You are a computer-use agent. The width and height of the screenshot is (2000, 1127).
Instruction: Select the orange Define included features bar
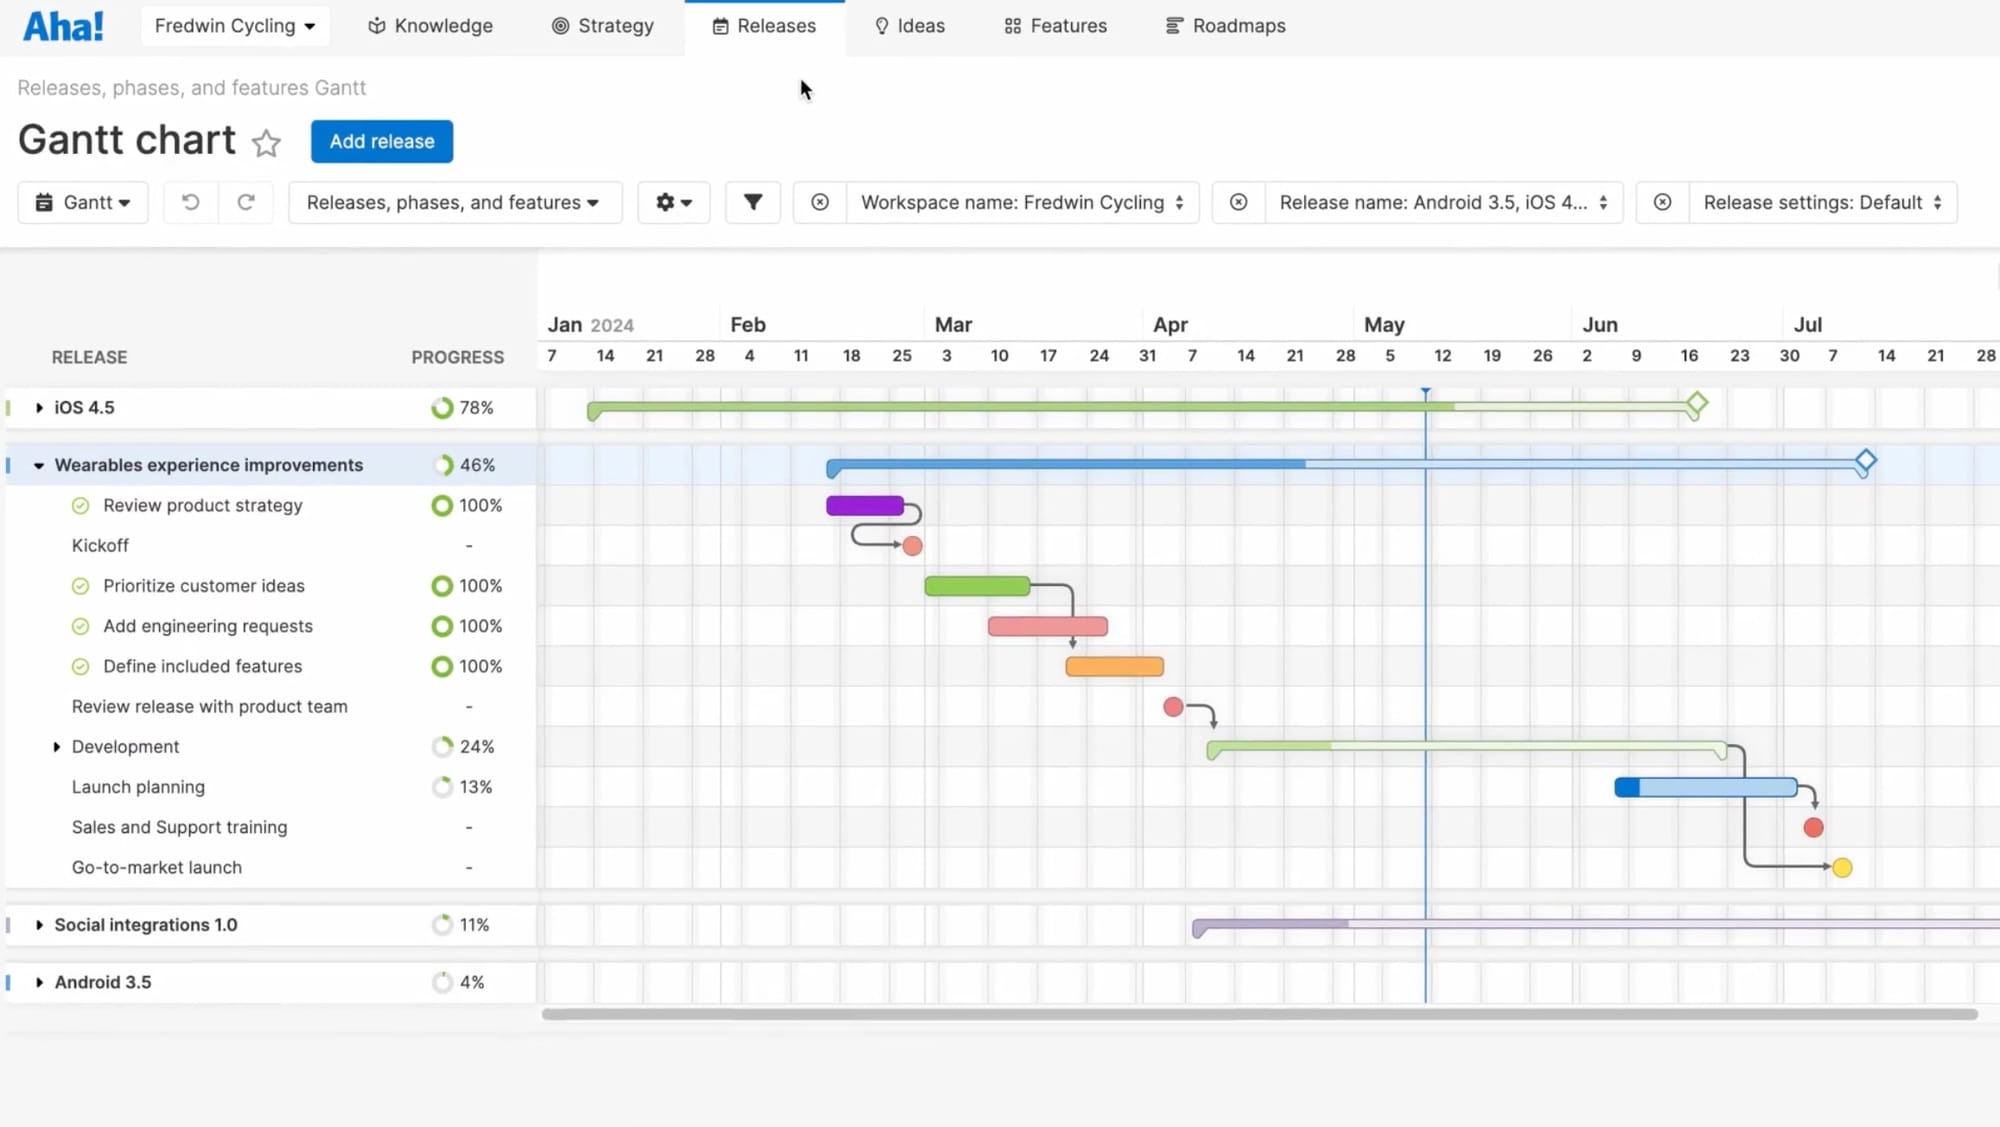1115,667
